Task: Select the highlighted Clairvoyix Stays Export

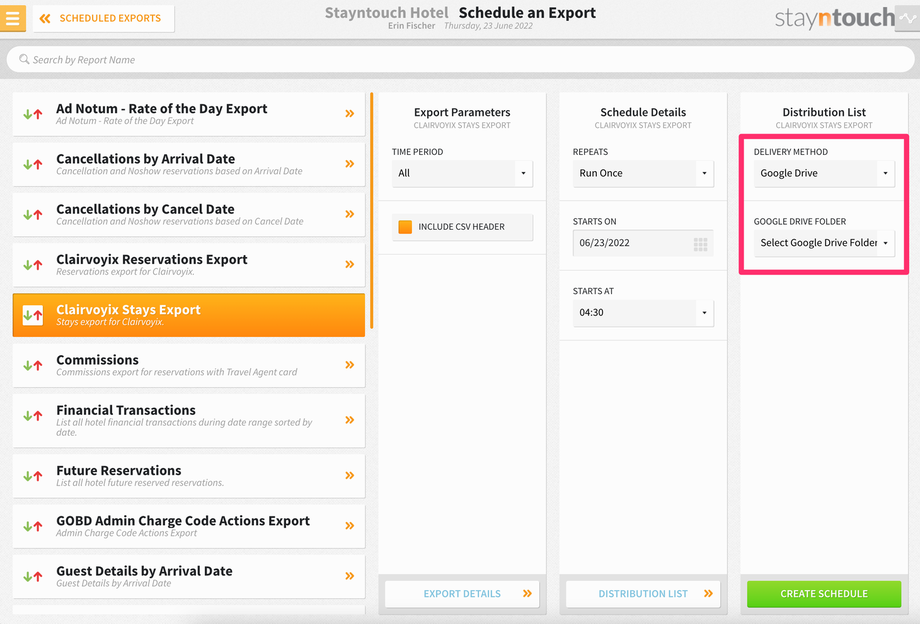Action: [x=188, y=316]
